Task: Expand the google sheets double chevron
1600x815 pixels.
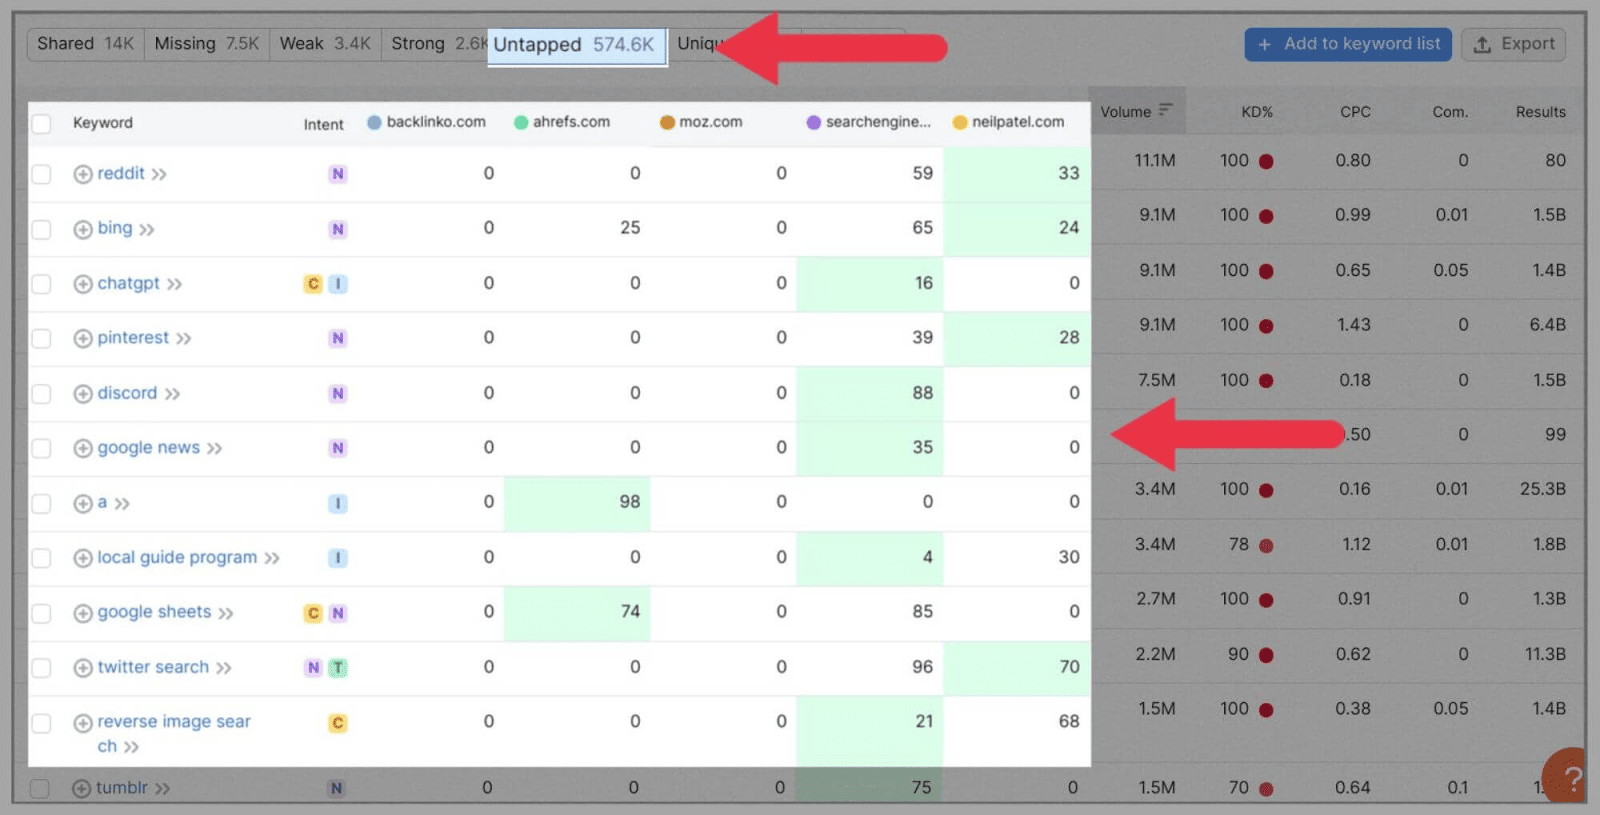Action: 226,613
